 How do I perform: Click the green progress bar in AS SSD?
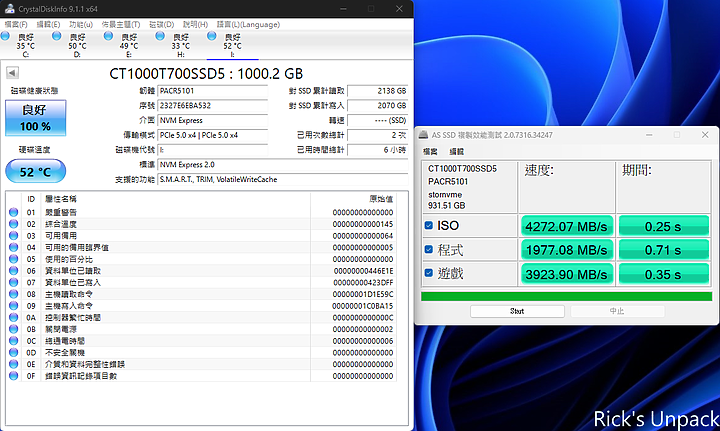point(567,297)
